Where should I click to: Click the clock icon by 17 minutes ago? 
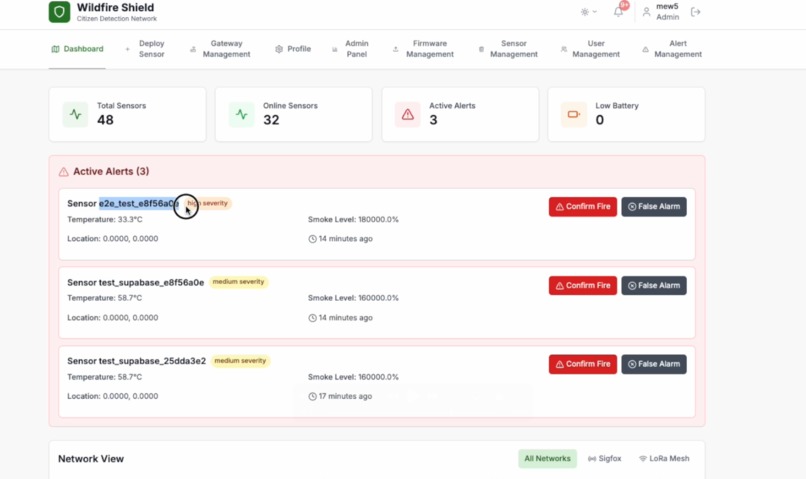coord(312,397)
